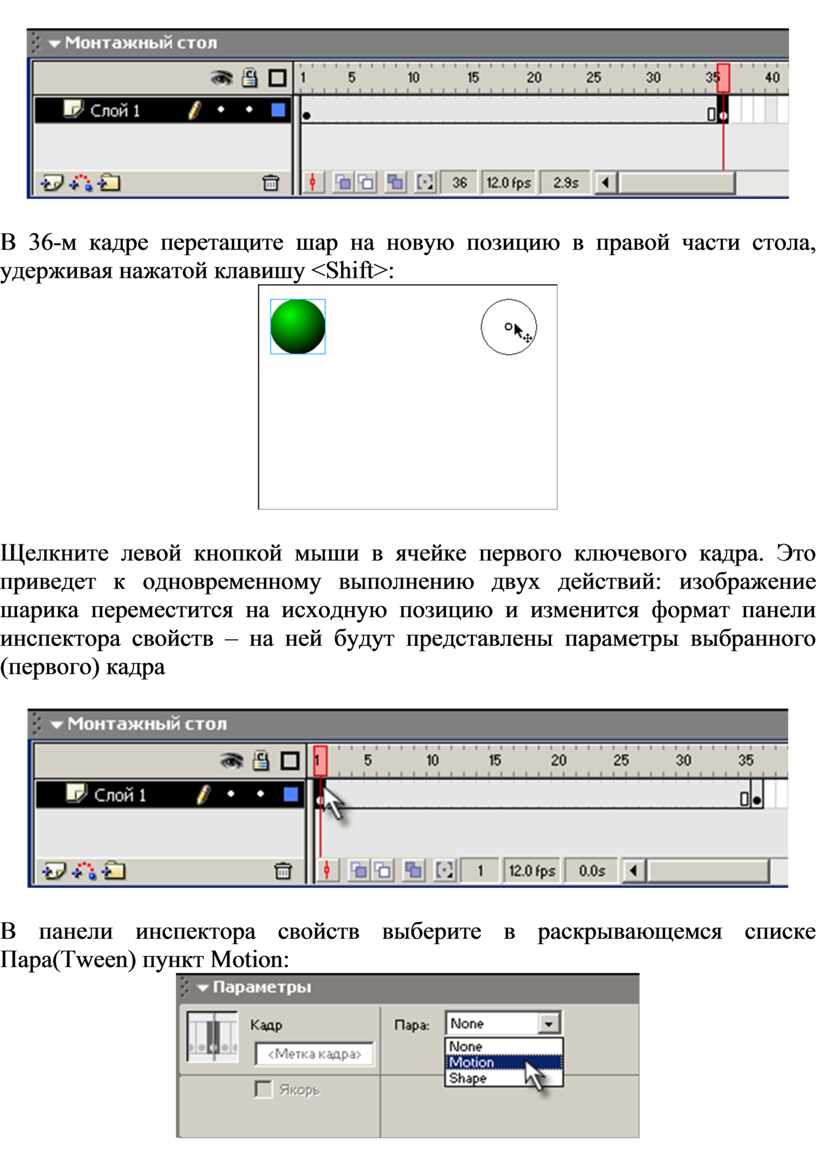Toggle Edit Multiple Frames in 2.9s timeline

395,182
